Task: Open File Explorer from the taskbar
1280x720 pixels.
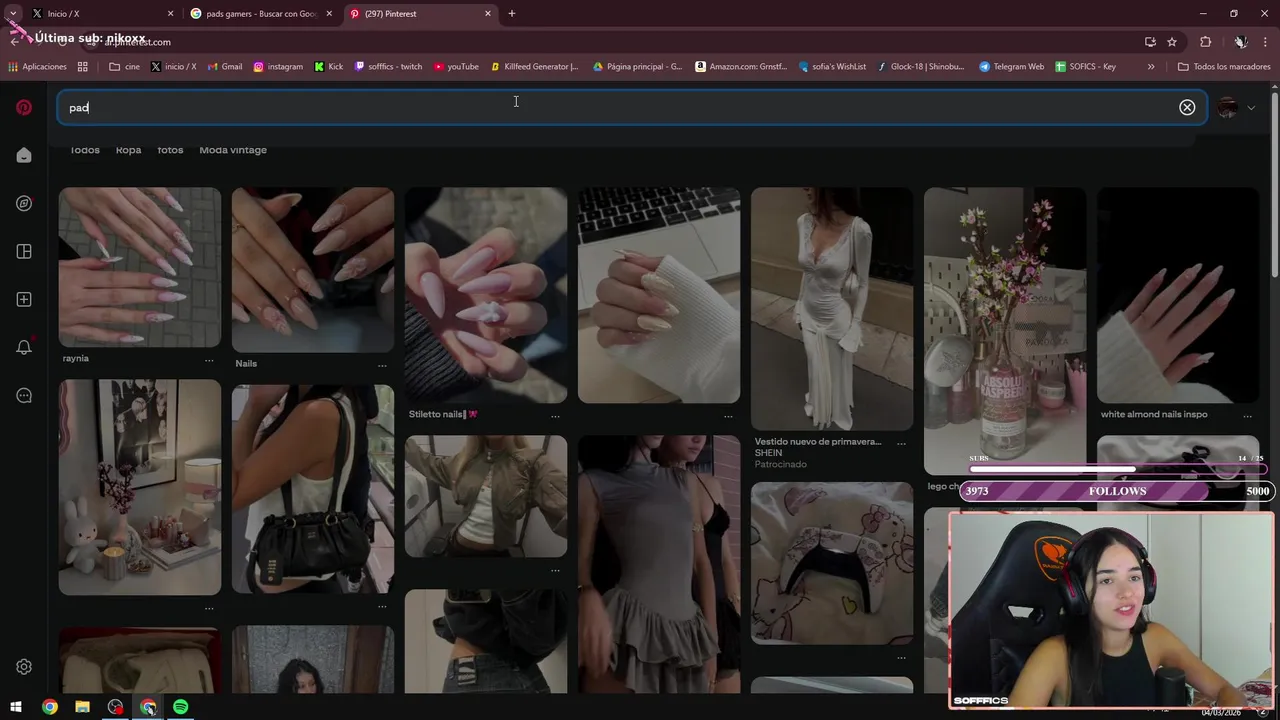Action: (x=82, y=707)
